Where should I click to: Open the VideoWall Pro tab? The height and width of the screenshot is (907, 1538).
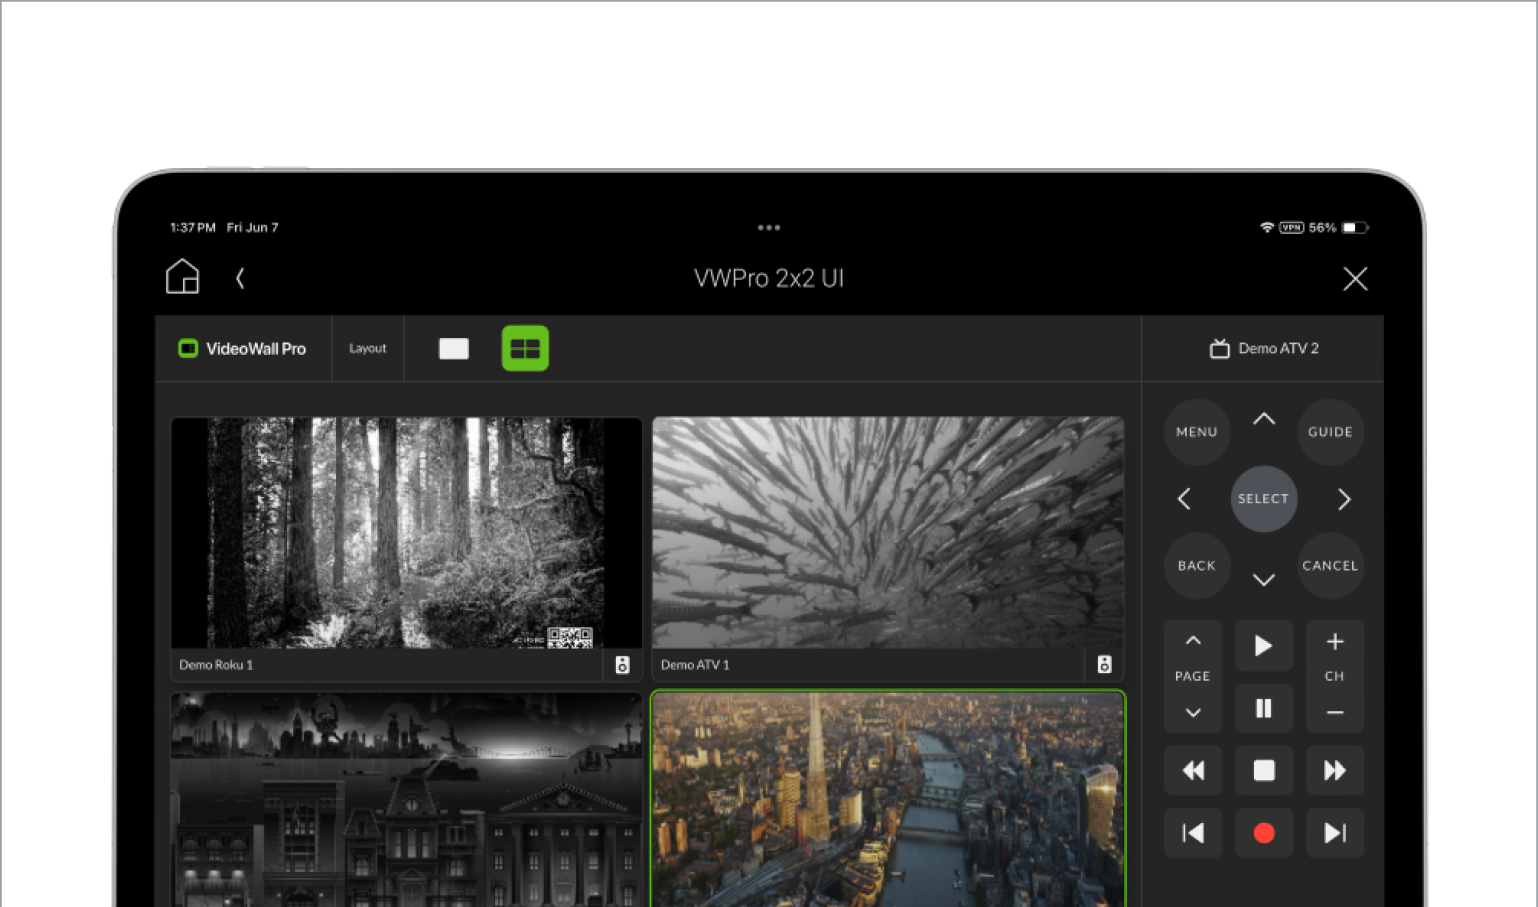coord(243,348)
